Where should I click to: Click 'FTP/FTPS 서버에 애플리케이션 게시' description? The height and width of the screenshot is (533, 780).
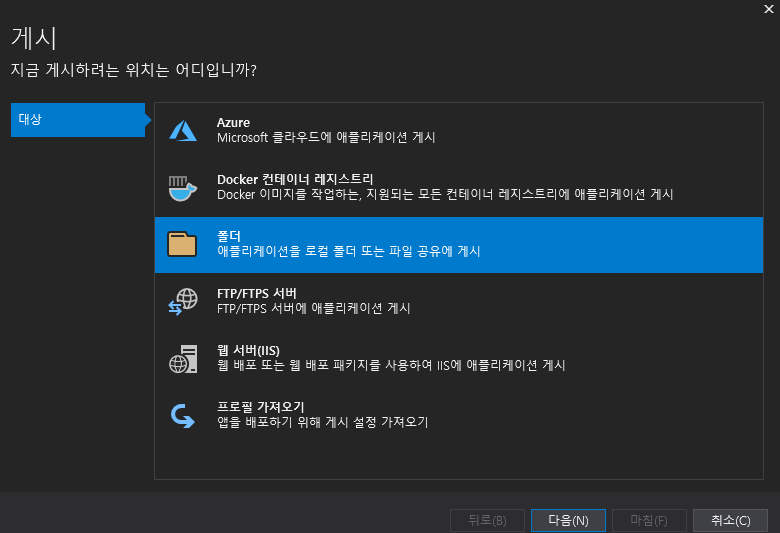[314, 309]
